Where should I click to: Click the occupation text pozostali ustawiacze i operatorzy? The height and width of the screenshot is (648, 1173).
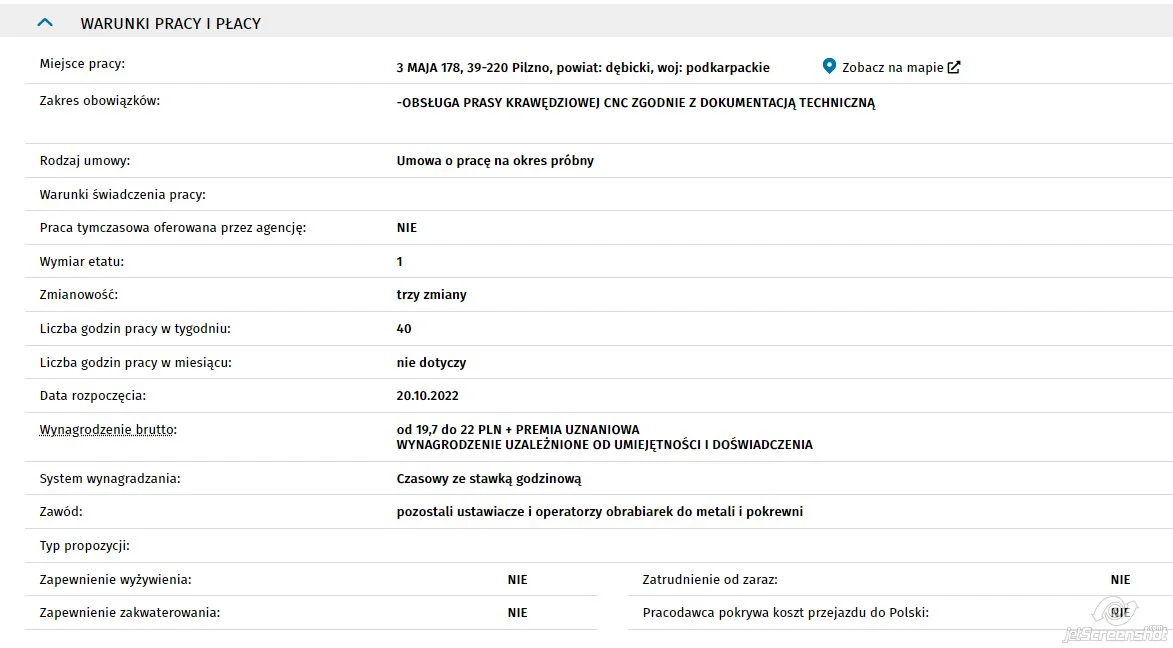click(600, 512)
